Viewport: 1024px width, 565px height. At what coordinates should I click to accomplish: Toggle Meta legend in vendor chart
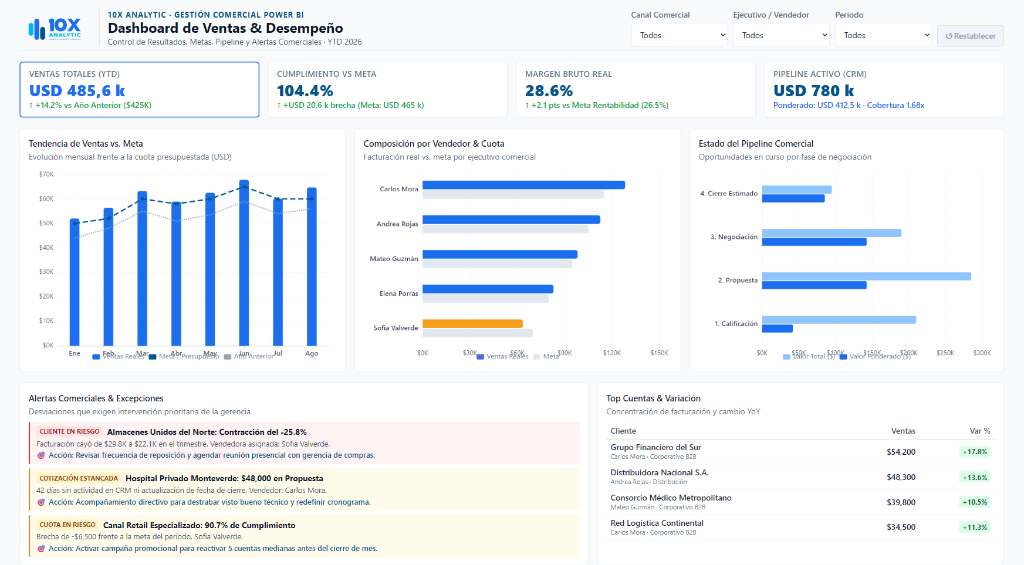click(546, 357)
